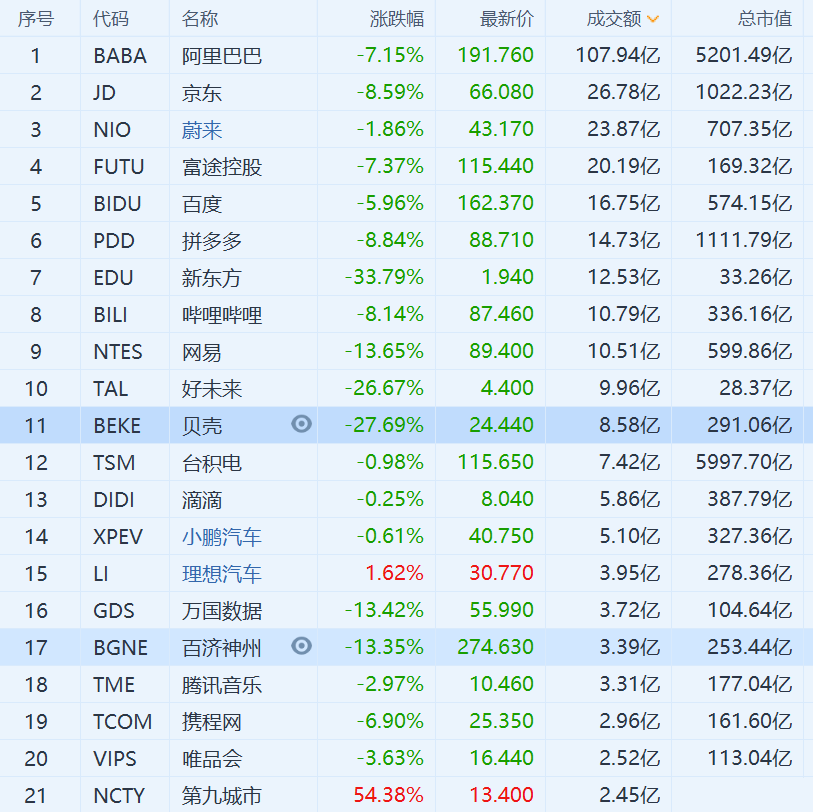Open the 理想汽车 stock link
The width and height of the screenshot is (813, 812).
coord(222,573)
